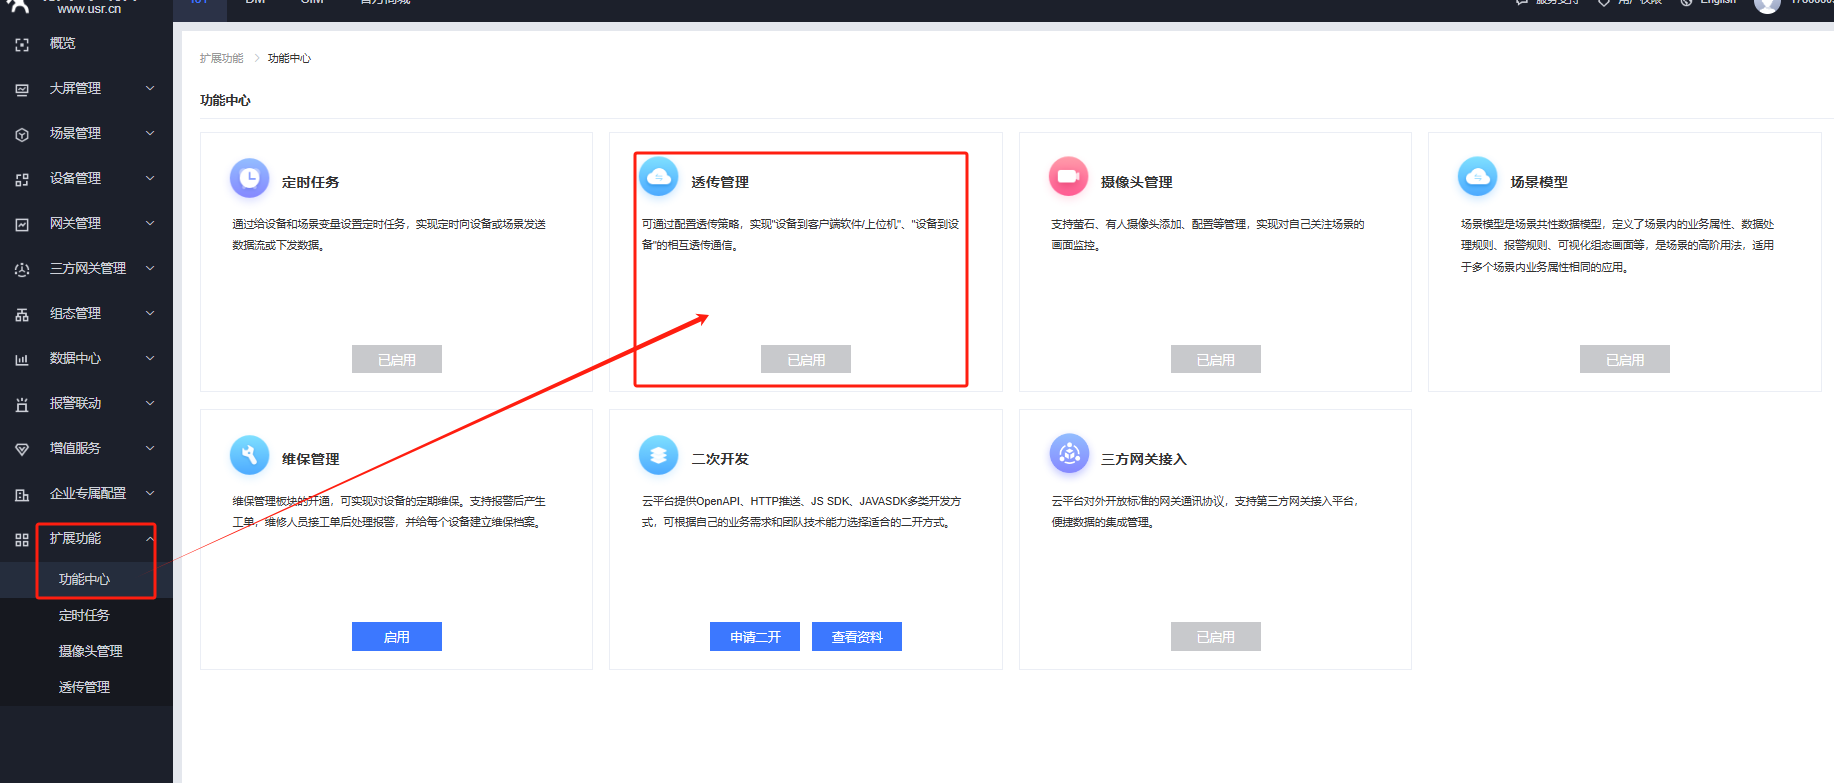This screenshot has width=1834, height=783.
Task: Click the 维保管理 card title
Action: 311,459
